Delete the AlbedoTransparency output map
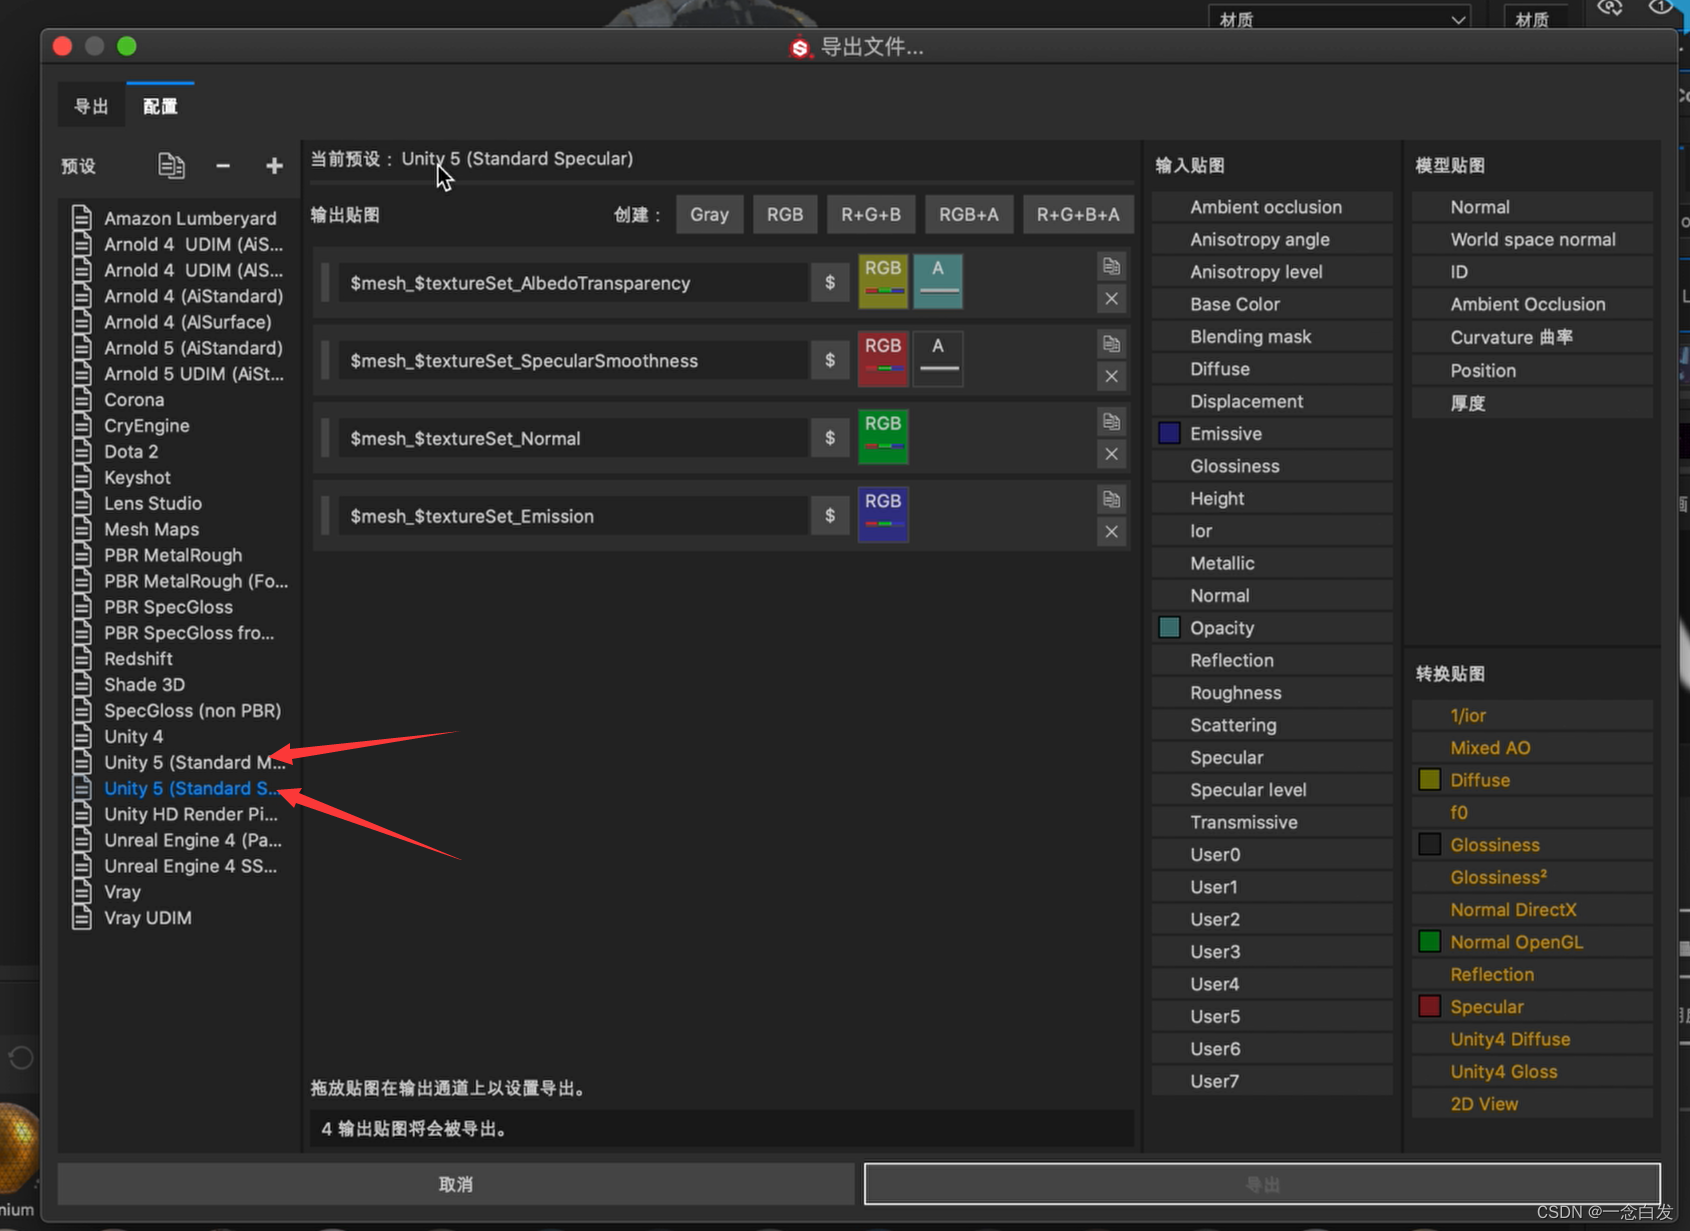 tap(1111, 299)
